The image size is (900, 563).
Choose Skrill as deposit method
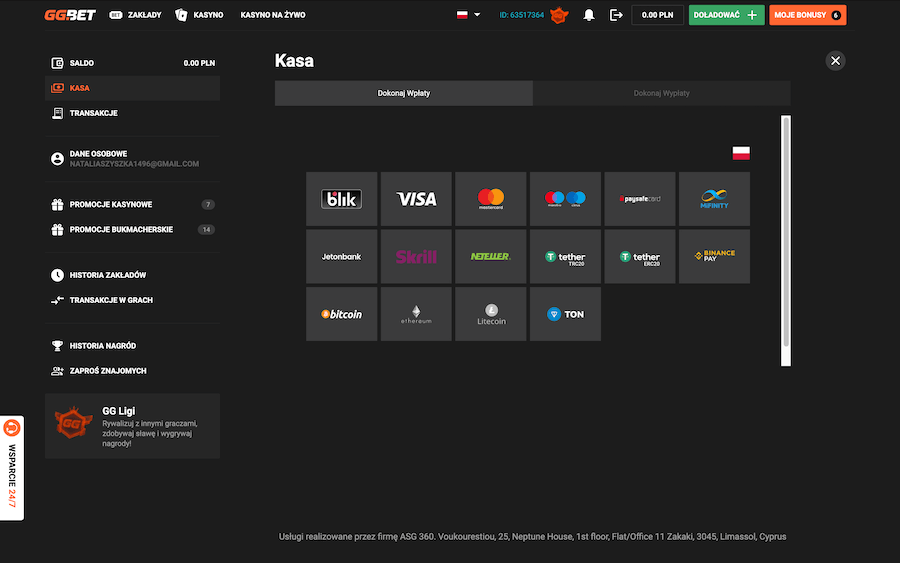point(416,257)
